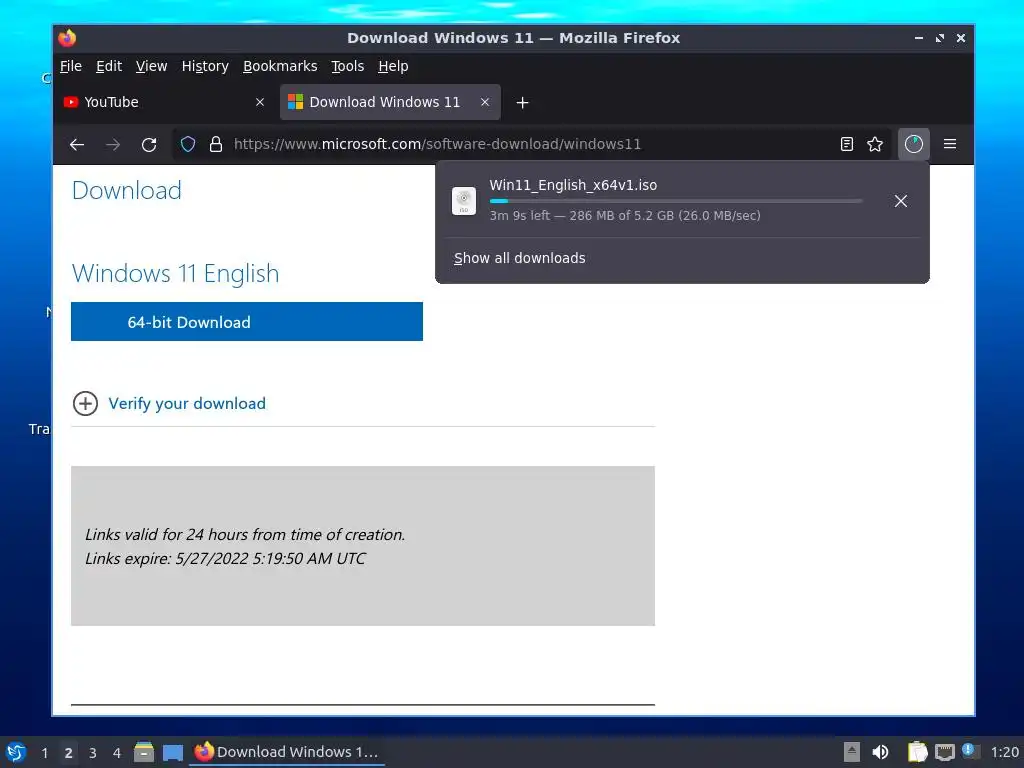
Task: Click Show all downloads
Action: click(520, 258)
